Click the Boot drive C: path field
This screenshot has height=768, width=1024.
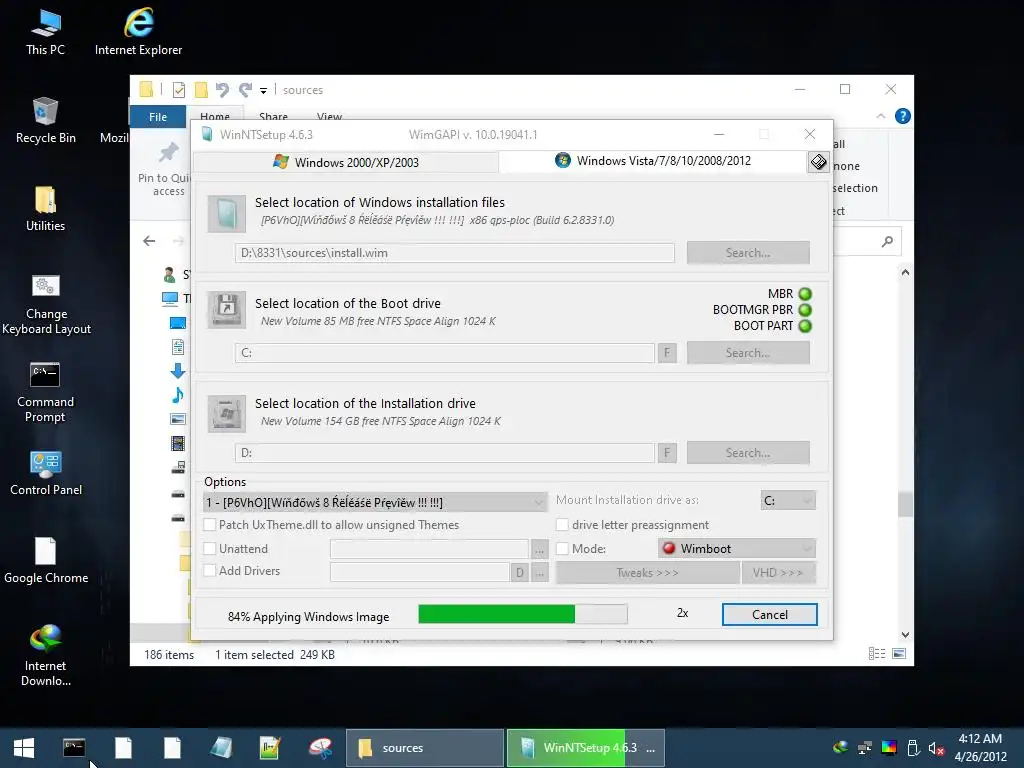445,353
